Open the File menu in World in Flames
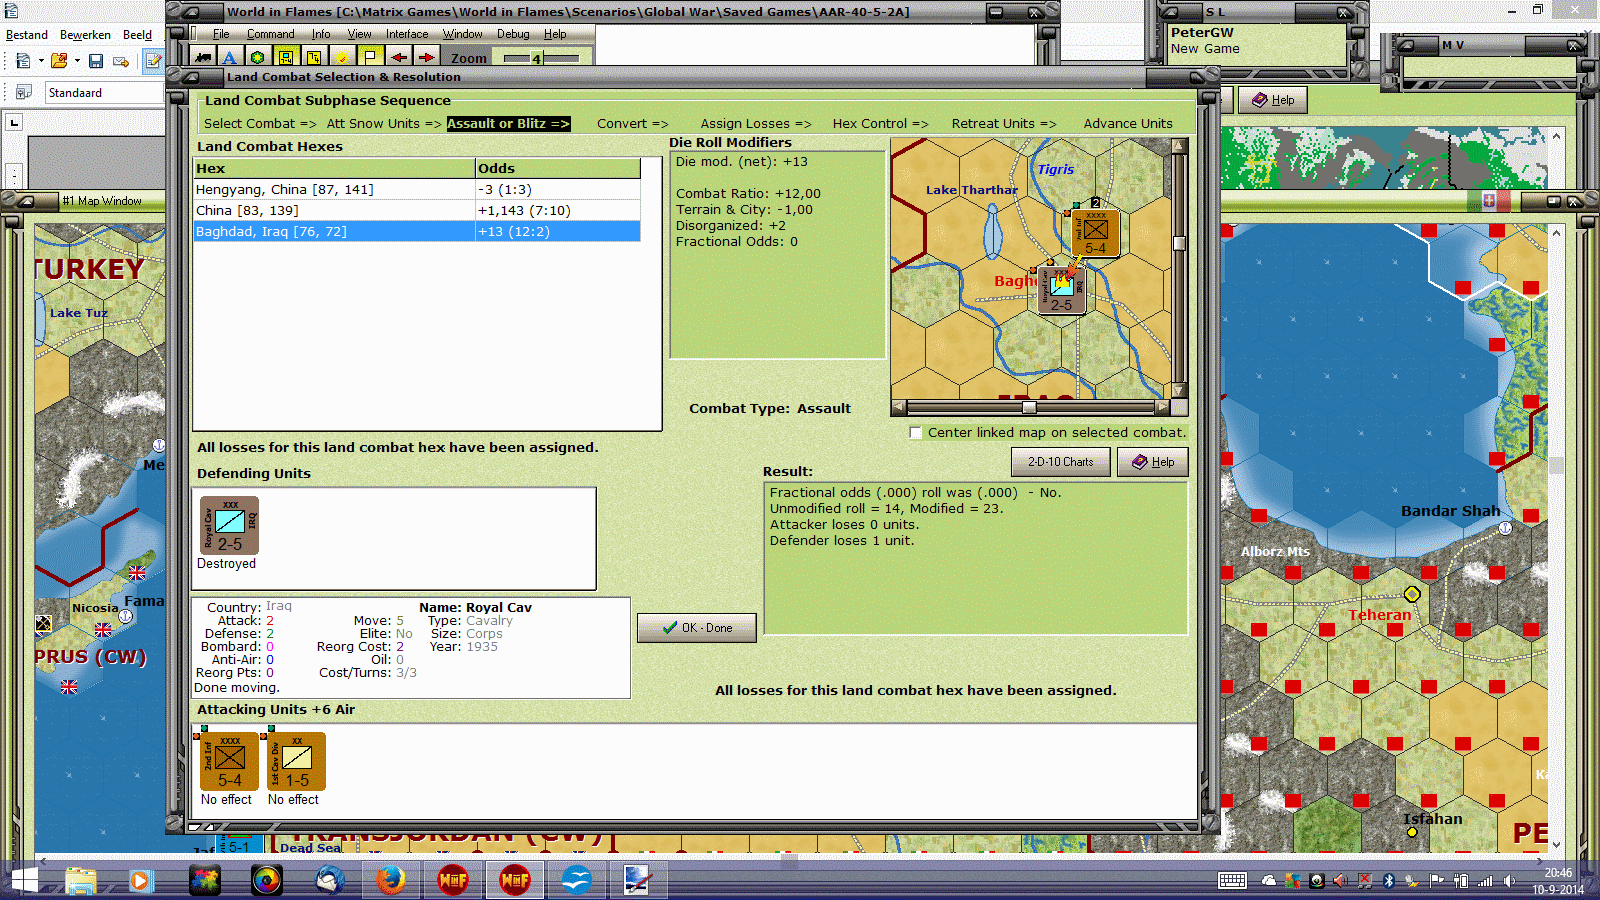Screen dimensions: 1600x900 click(x=221, y=34)
